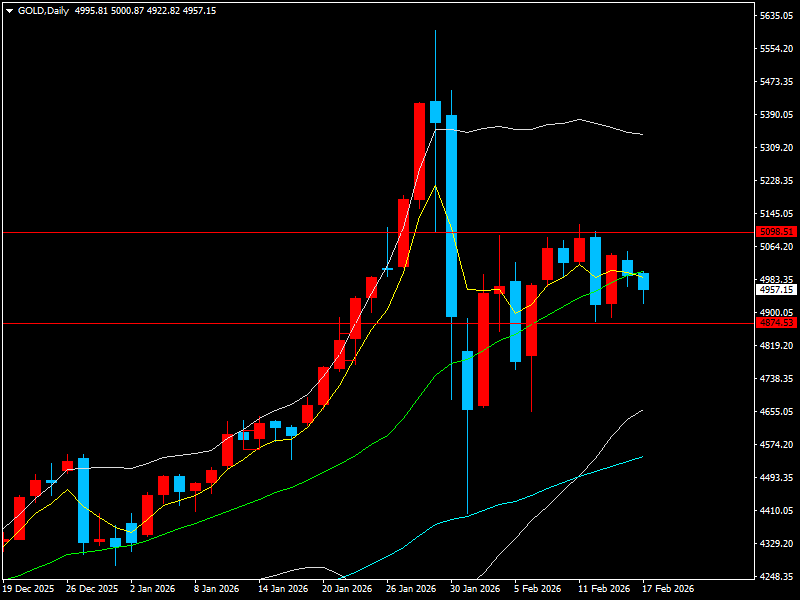Open the chart menu triangle beside GOLD,Daily
Viewport: 800px width, 600px height.
(x=10, y=11)
